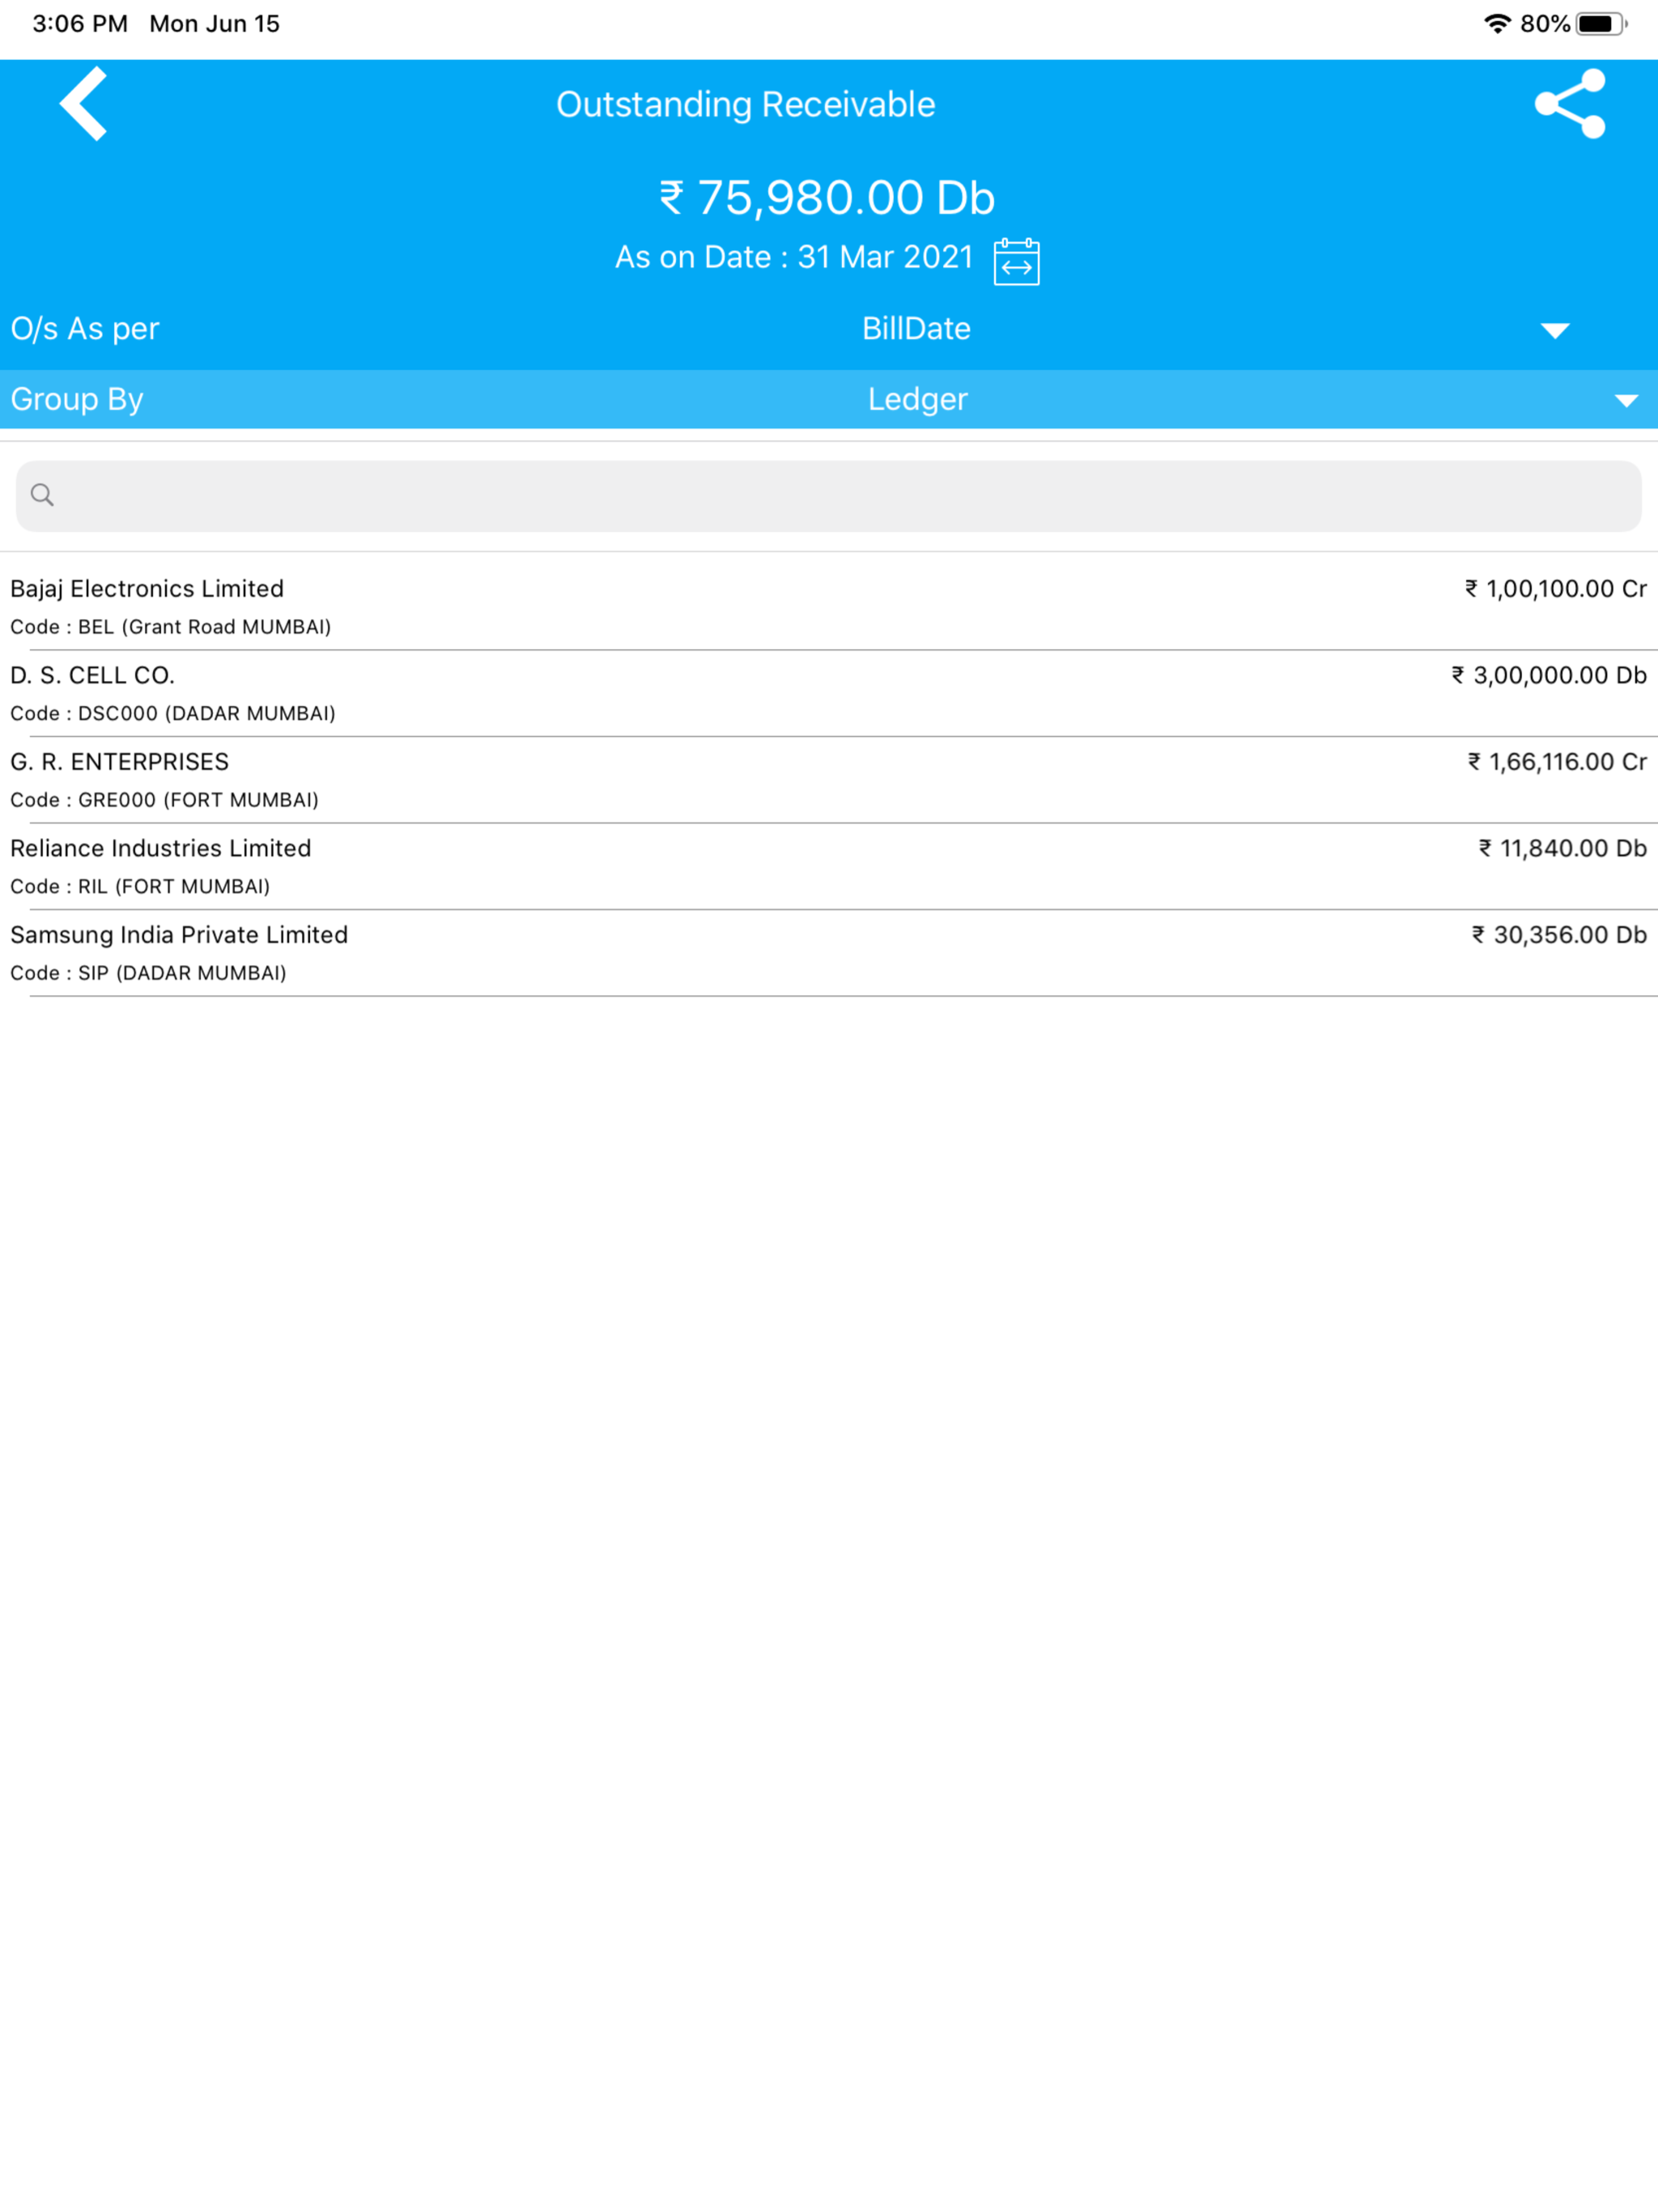Click amount ₹ 30,356.00 Db
Screen dimensions: 1658x2212
[x=1559, y=935]
